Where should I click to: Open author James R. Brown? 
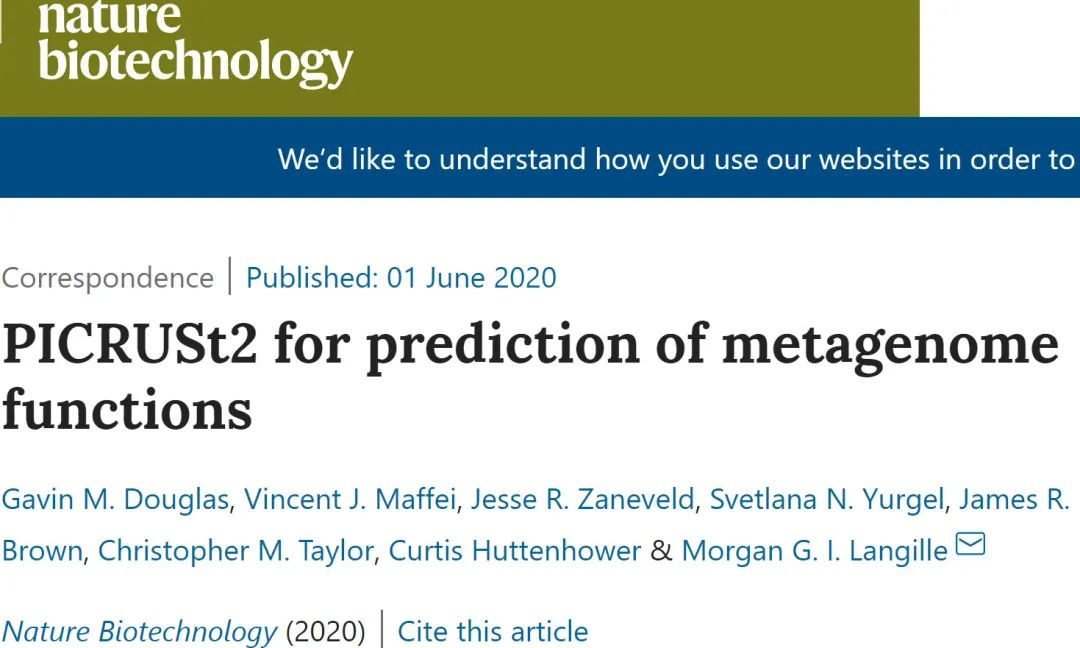(x=1014, y=499)
